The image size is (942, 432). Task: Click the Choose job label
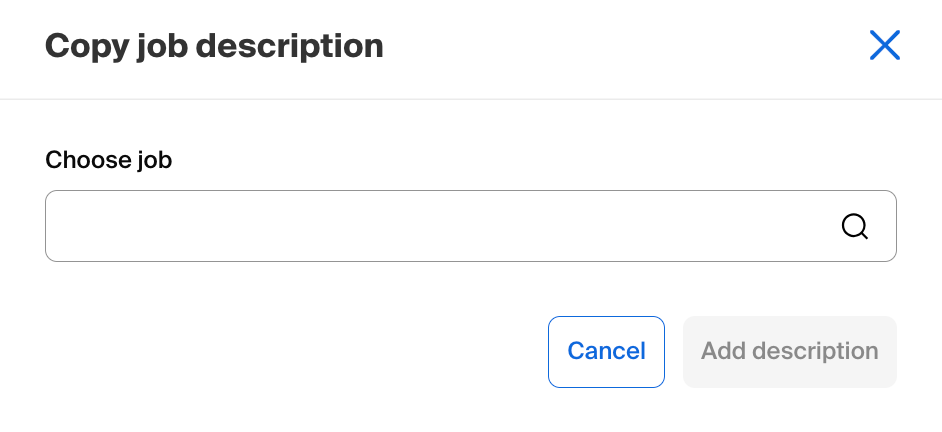click(x=109, y=160)
